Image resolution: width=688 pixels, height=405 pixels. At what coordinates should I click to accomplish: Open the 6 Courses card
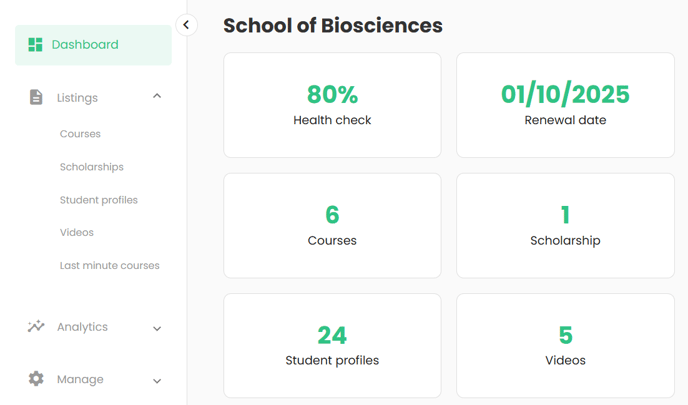click(x=332, y=226)
